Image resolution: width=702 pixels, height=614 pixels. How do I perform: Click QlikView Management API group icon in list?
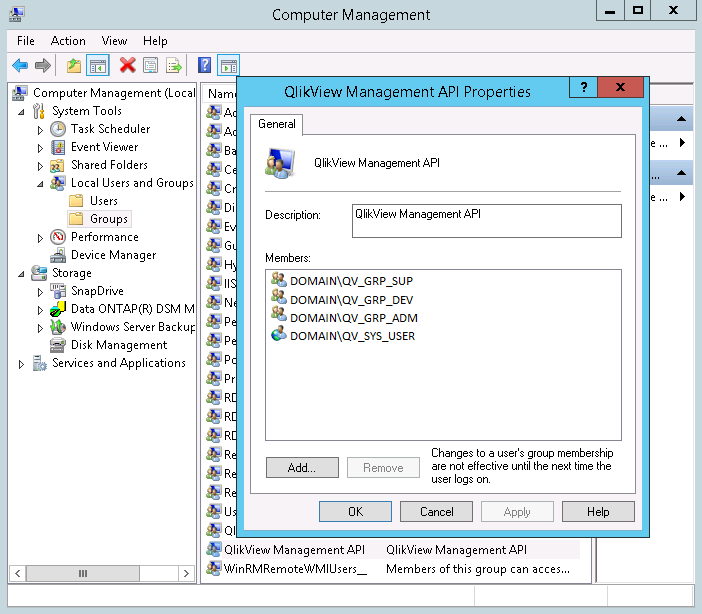pyautogui.click(x=214, y=549)
